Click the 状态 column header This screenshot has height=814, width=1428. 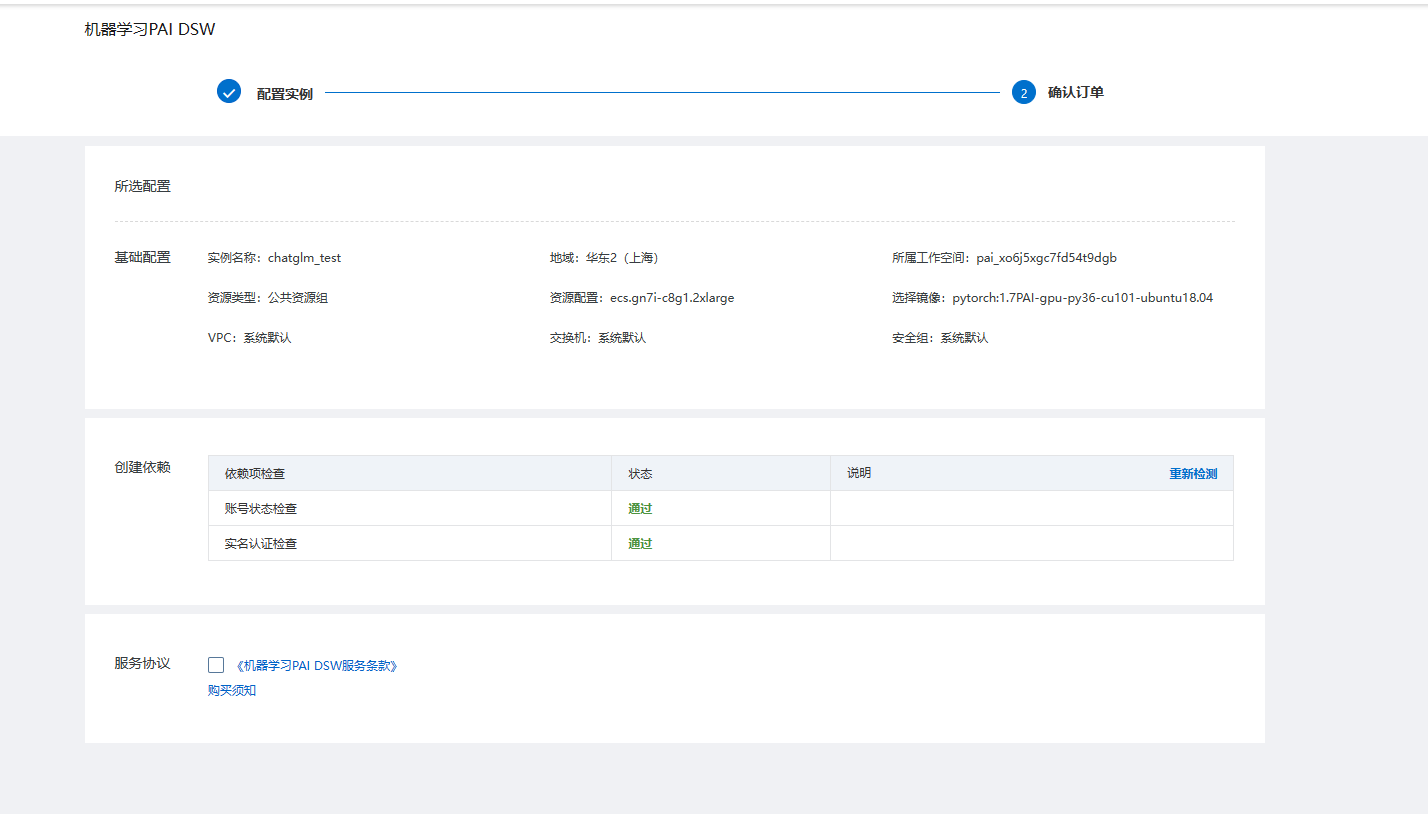[x=640, y=474]
